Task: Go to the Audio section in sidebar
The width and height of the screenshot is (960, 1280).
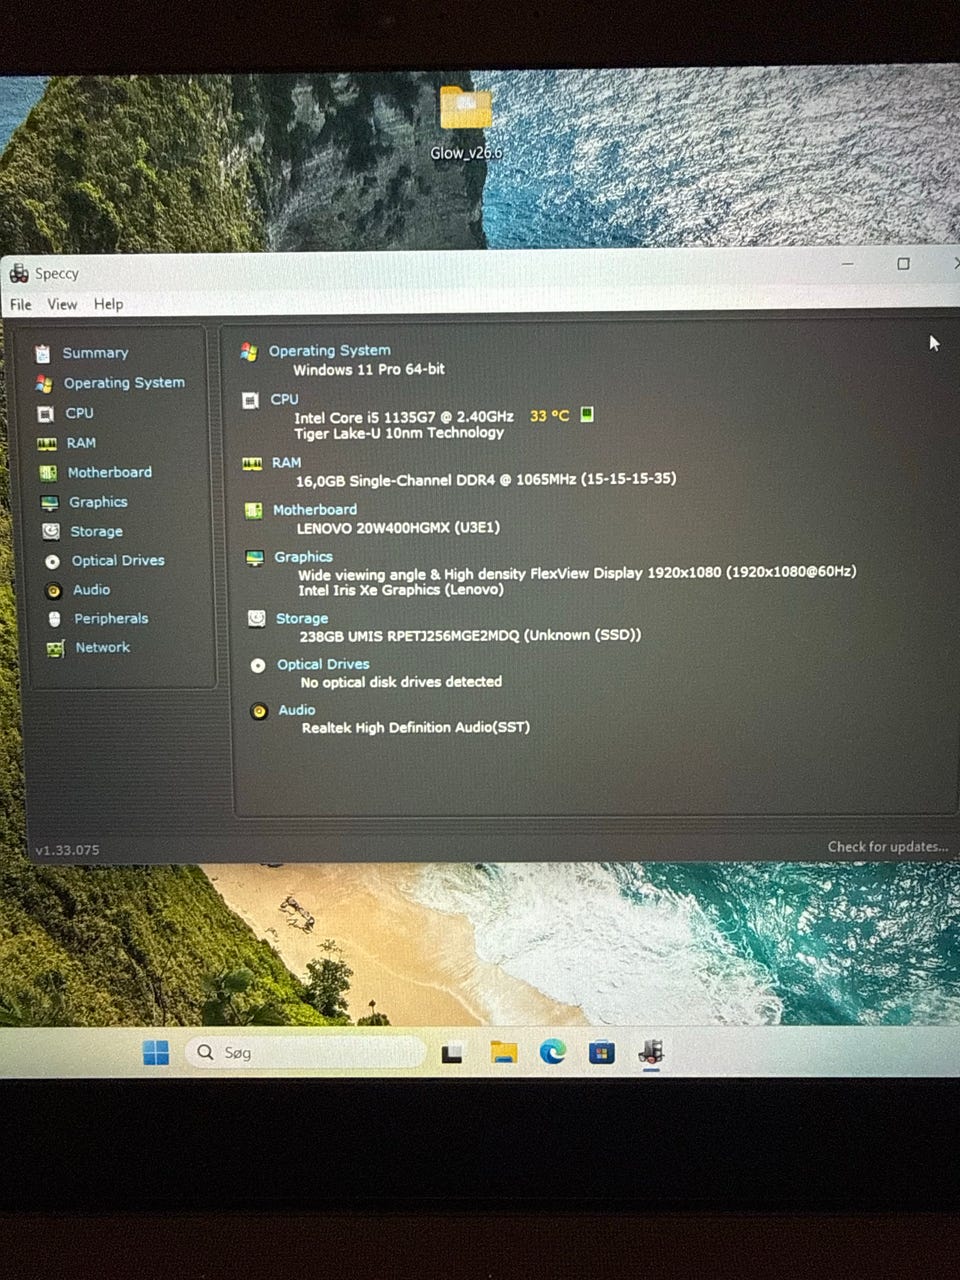Action: tap(91, 590)
